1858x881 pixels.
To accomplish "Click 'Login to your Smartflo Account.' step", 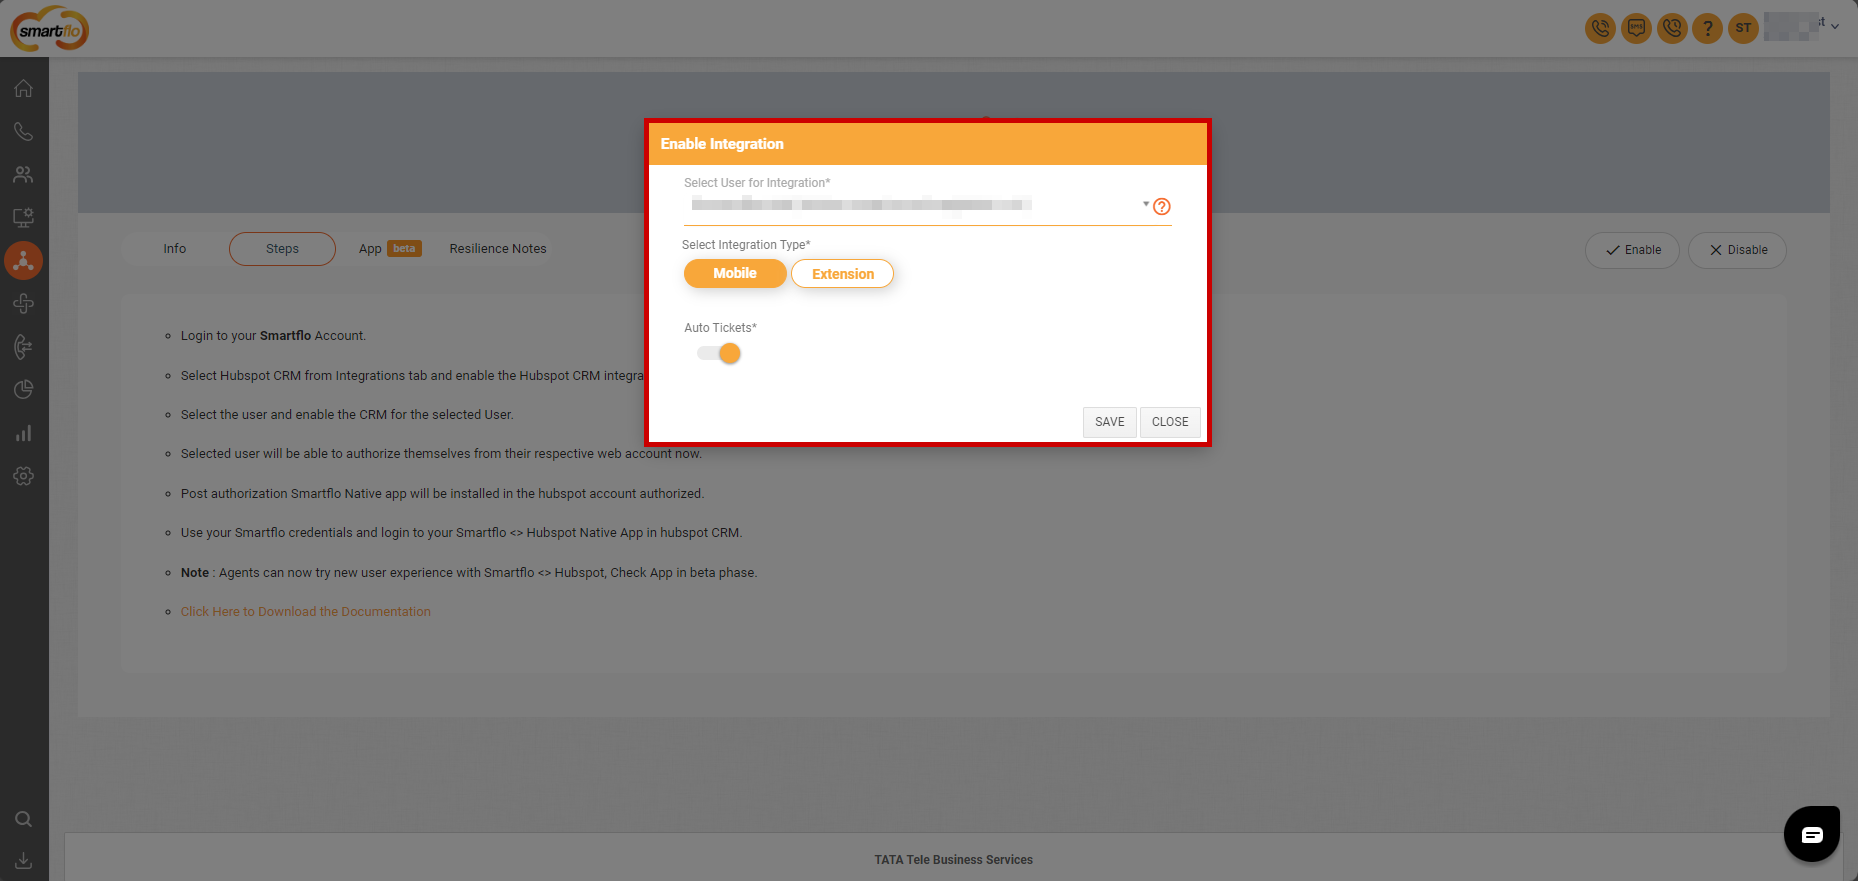I will point(273,336).
